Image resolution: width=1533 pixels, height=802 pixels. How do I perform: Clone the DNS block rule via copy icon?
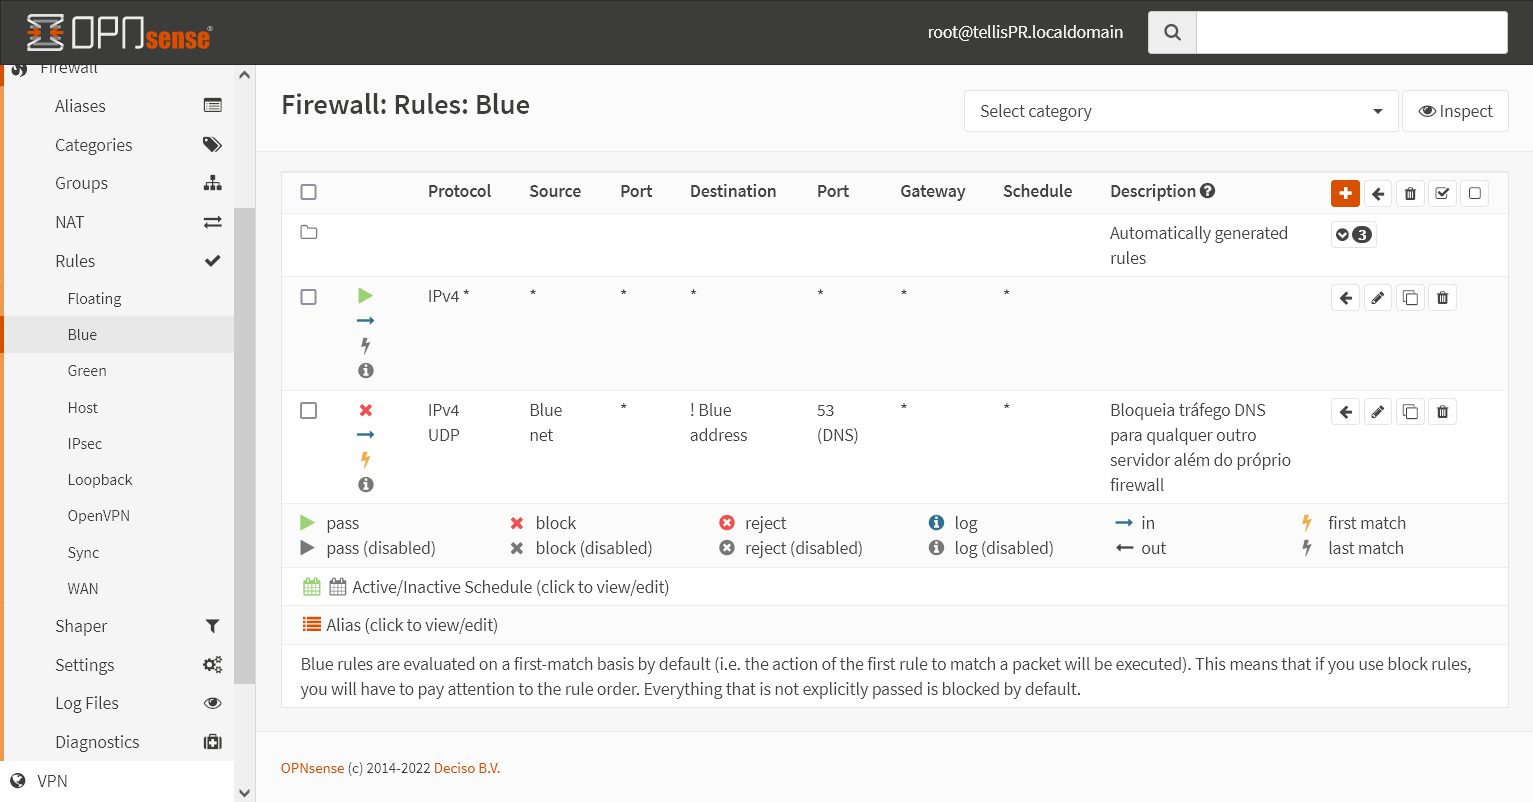point(1410,411)
